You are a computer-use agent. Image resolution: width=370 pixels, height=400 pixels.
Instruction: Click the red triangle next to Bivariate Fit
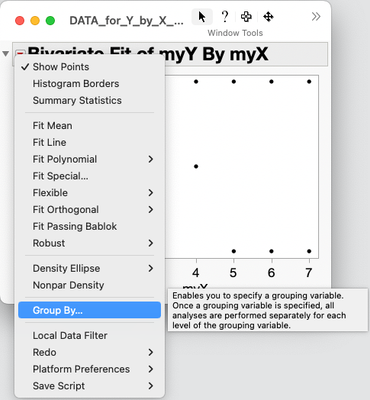tap(20, 53)
